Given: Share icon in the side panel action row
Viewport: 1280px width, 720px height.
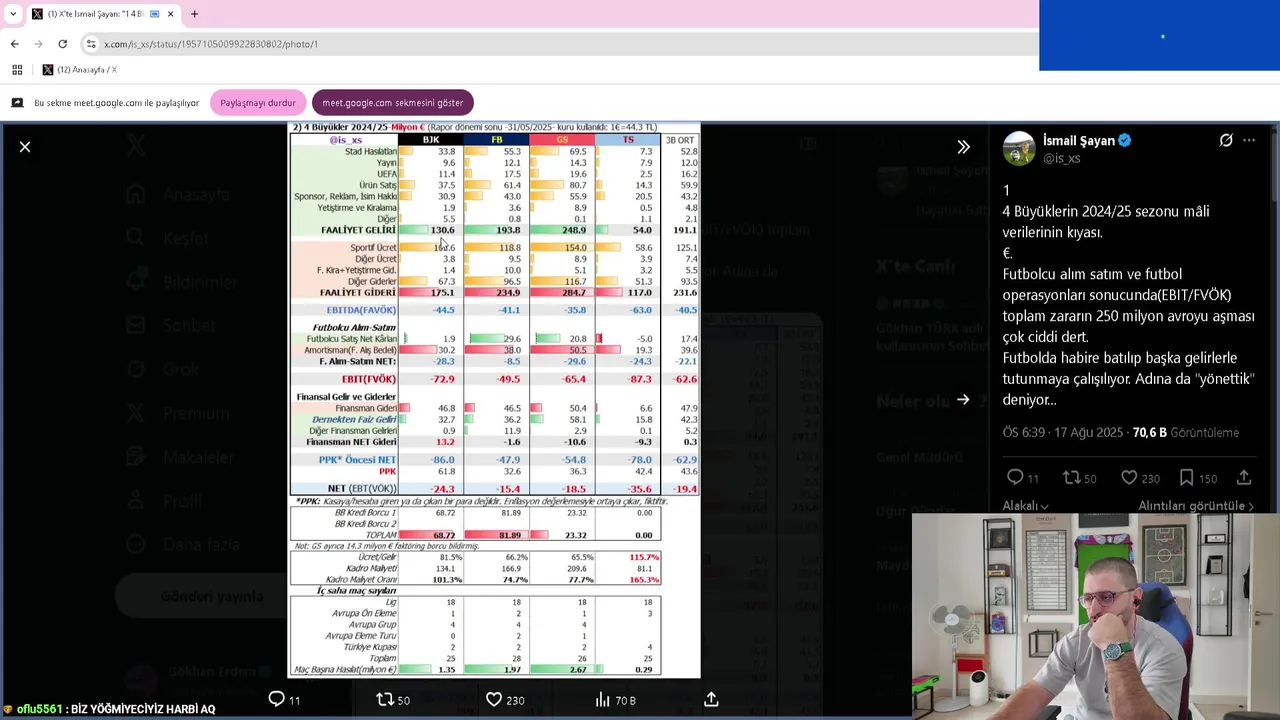Looking at the screenshot, I should tap(1244, 478).
